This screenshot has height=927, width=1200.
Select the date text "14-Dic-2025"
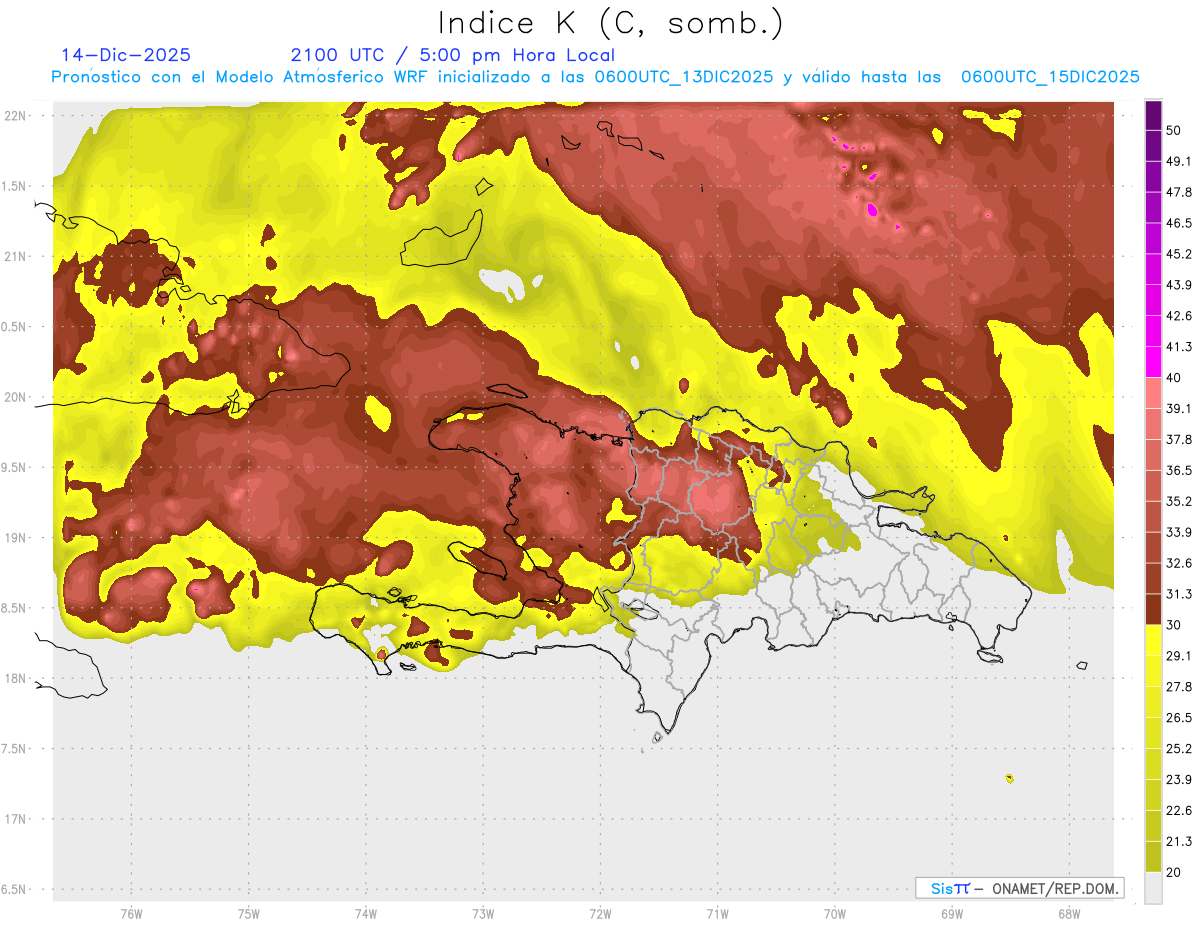tap(126, 55)
